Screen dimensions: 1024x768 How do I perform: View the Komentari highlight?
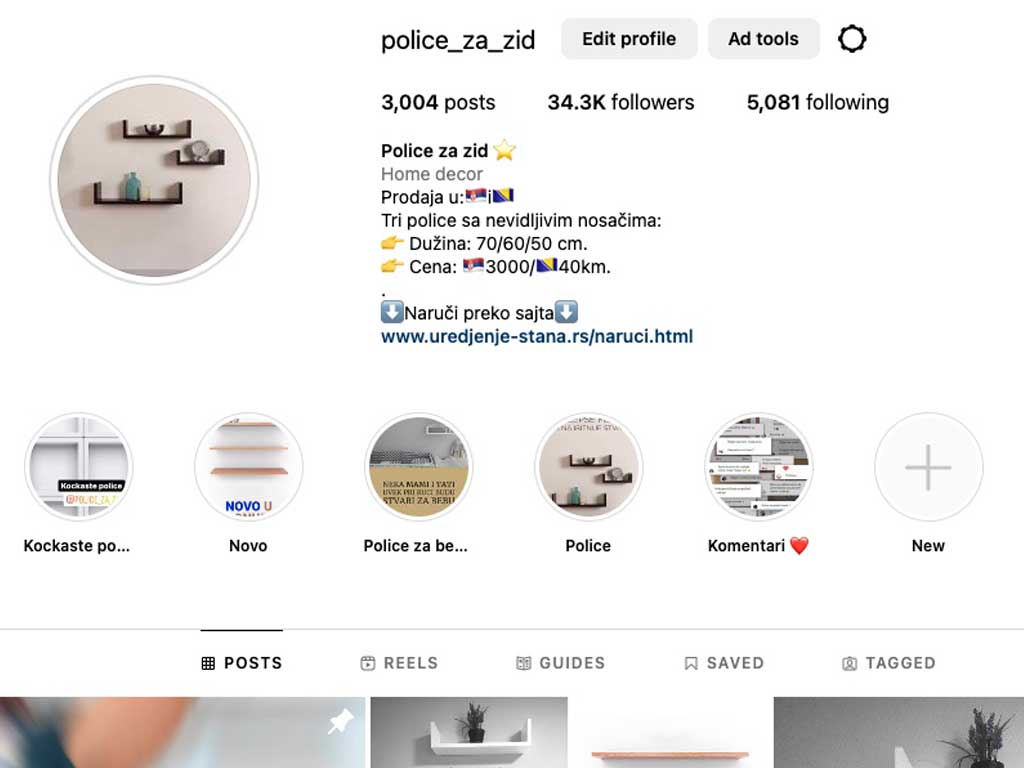759,467
